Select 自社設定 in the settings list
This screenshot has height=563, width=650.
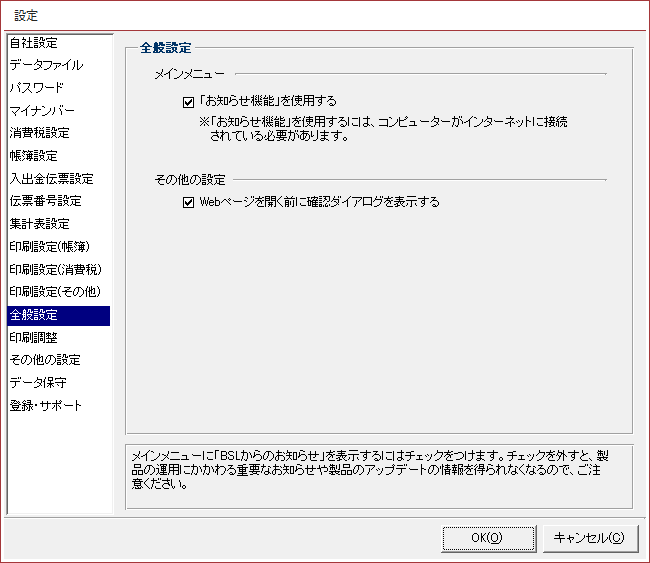34,43
